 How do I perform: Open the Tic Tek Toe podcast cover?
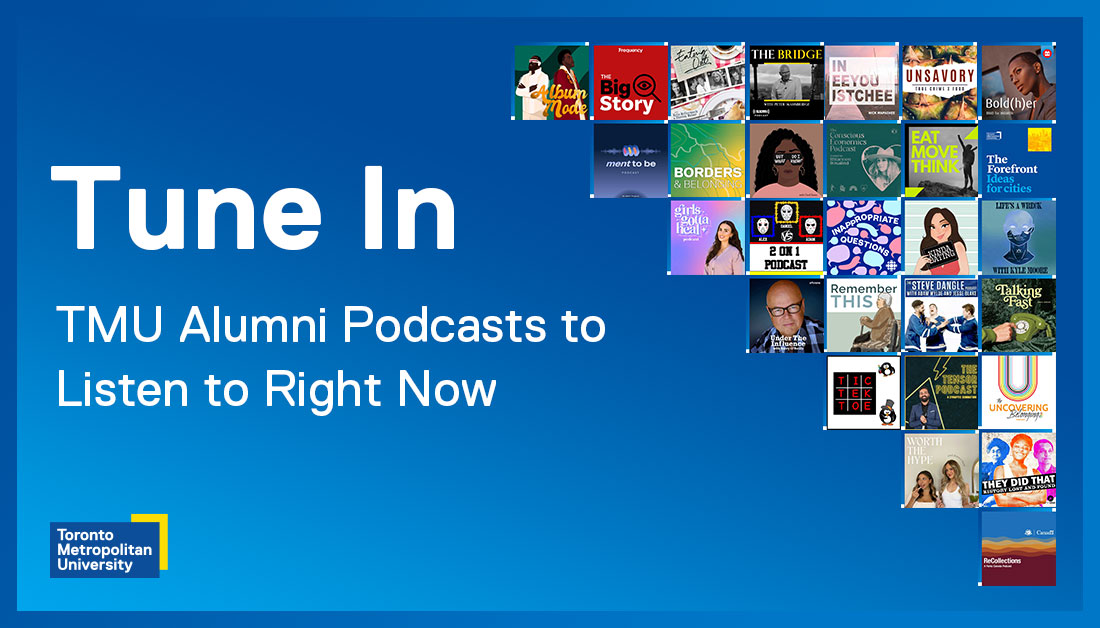[862, 392]
